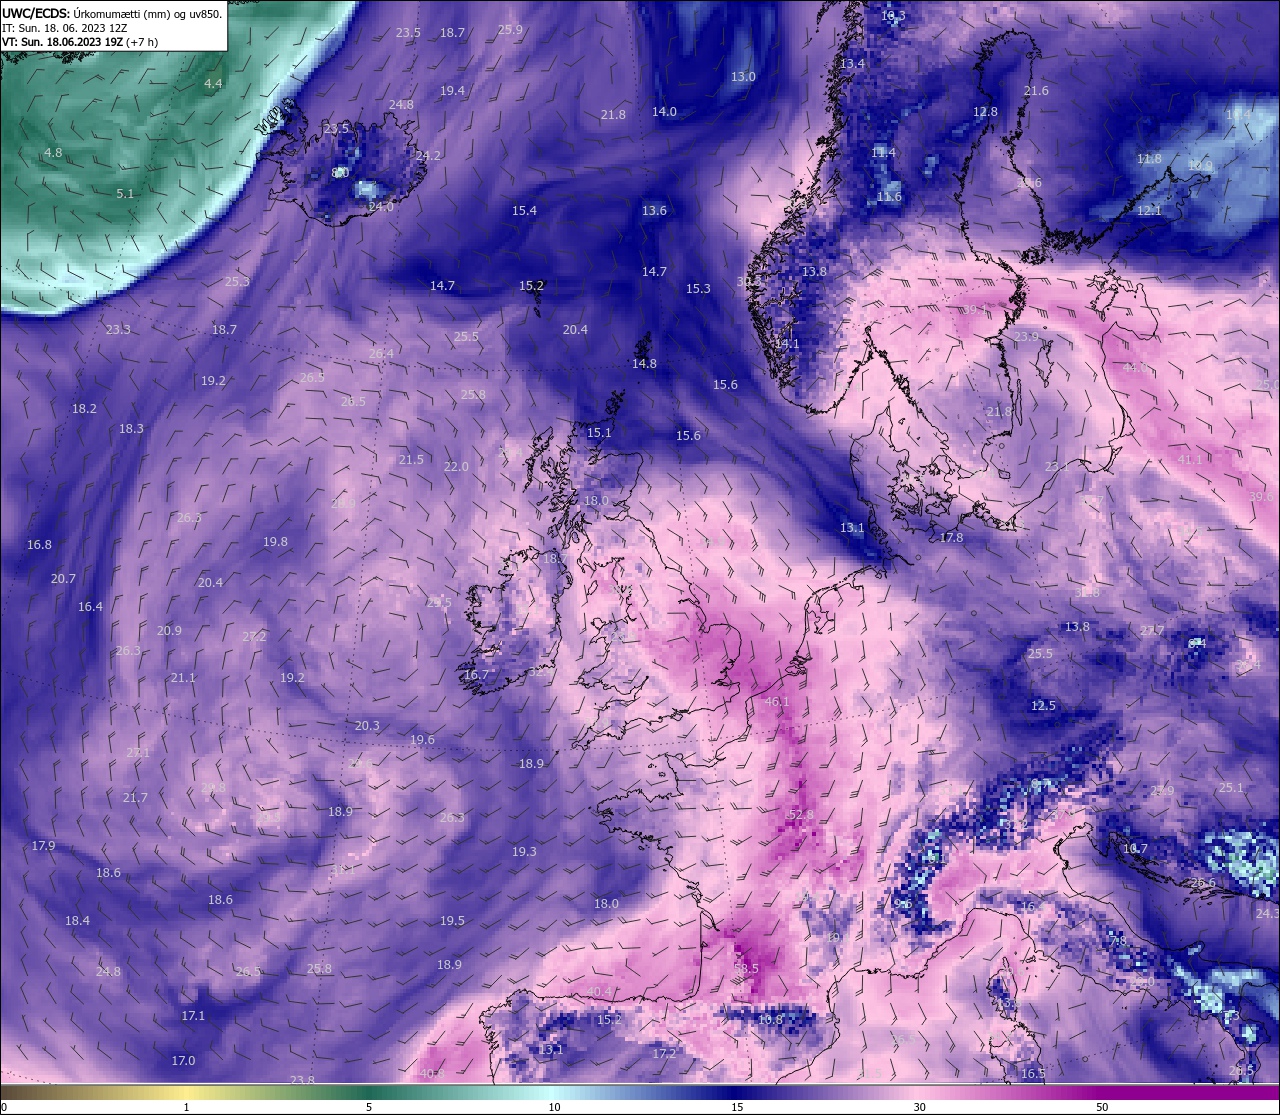Click the 23.3 value south of Greenland
The width and height of the screenshot is (1280, 1115).
tap(118, 330)
